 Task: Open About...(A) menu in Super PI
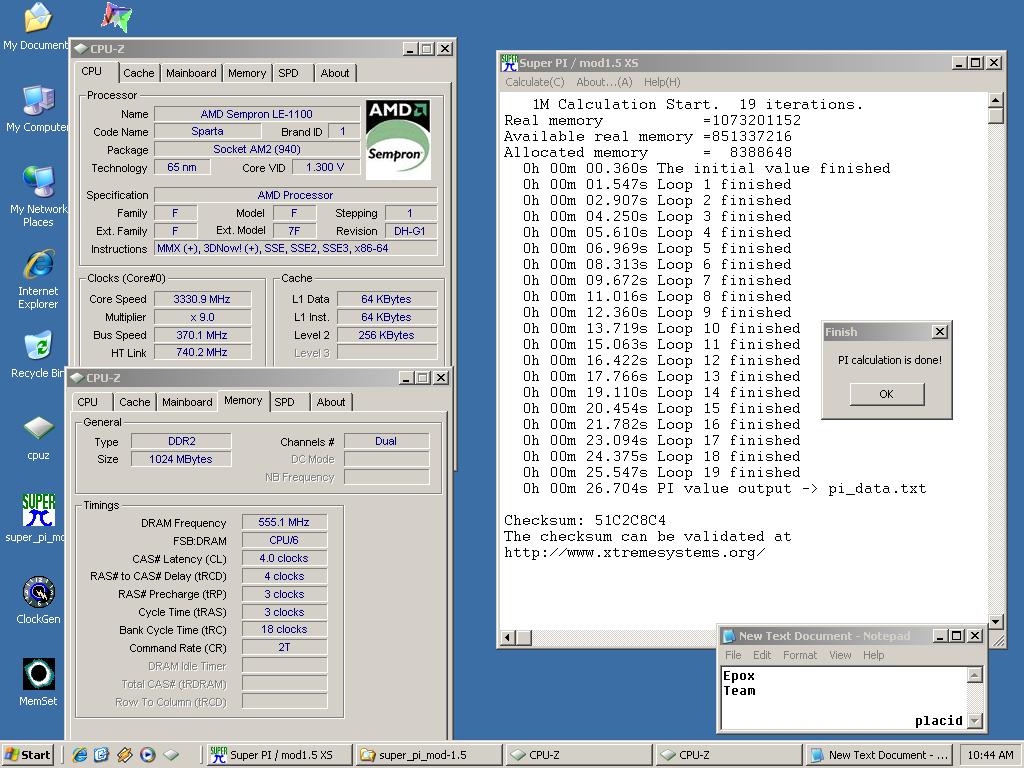tap(604, 82)
